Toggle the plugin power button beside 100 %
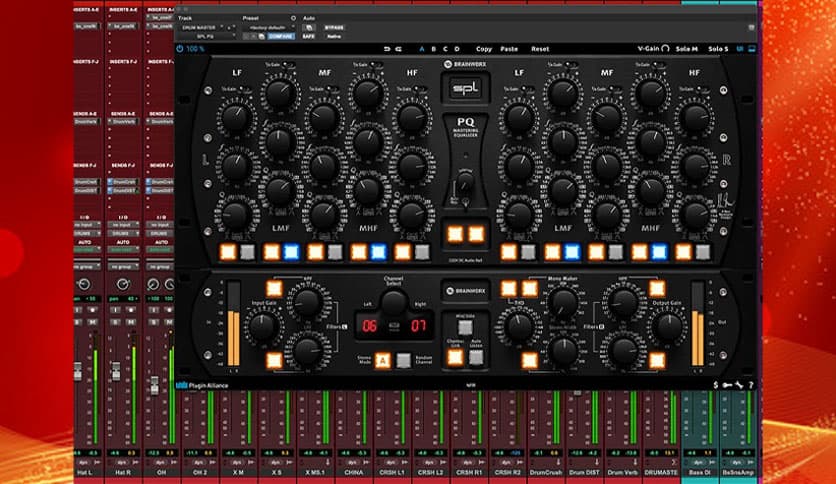Viewport: 836px width, 484px height. [180, 49]
